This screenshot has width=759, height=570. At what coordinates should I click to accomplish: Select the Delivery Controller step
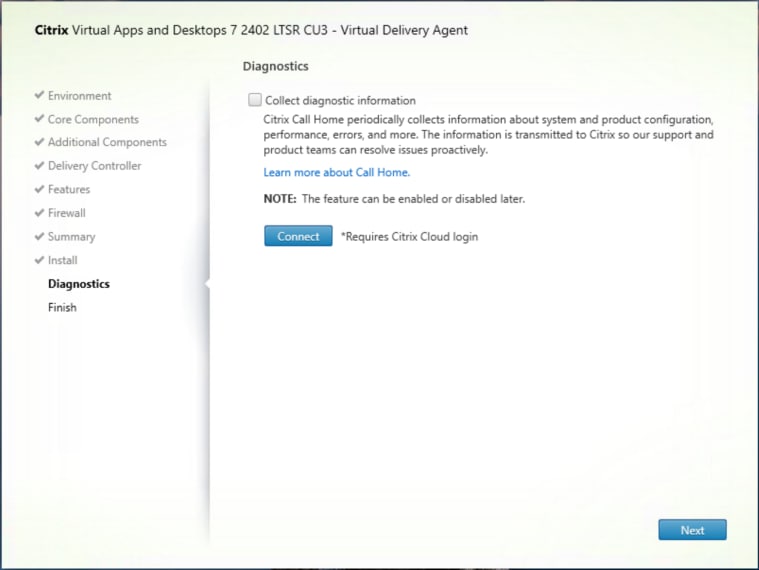pyautogui.click(x=94, y=166)
